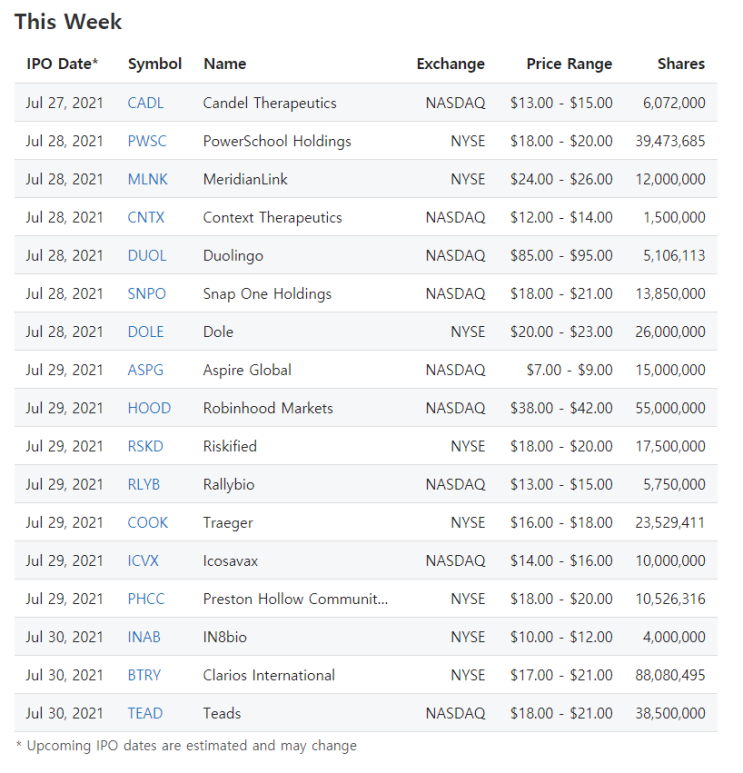Click the Price Range column header
This screenshot has width=743, height=773.
pyautogui.click(x=569, y=64)
